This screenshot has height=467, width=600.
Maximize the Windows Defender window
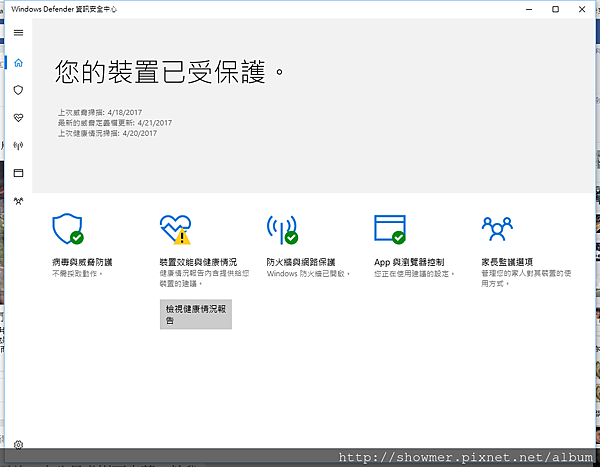point(556,9)
